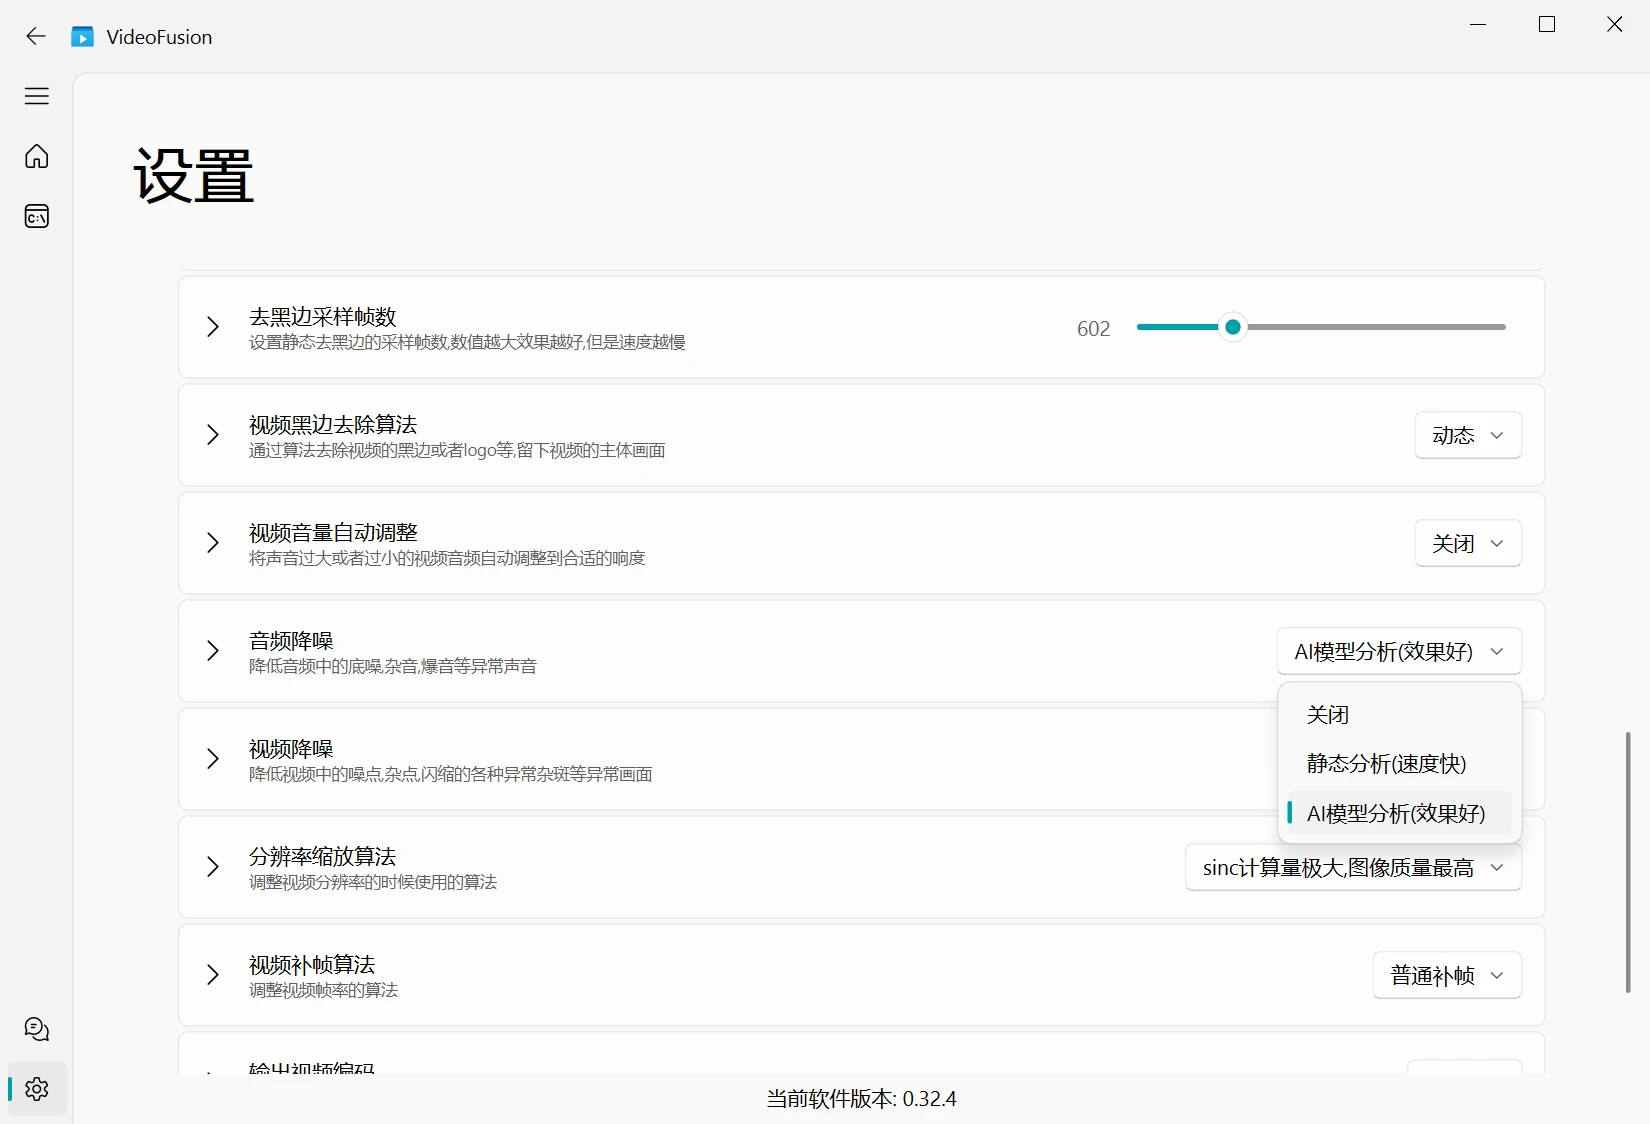Click the 视频降噪 setting title

click(291, 748)
